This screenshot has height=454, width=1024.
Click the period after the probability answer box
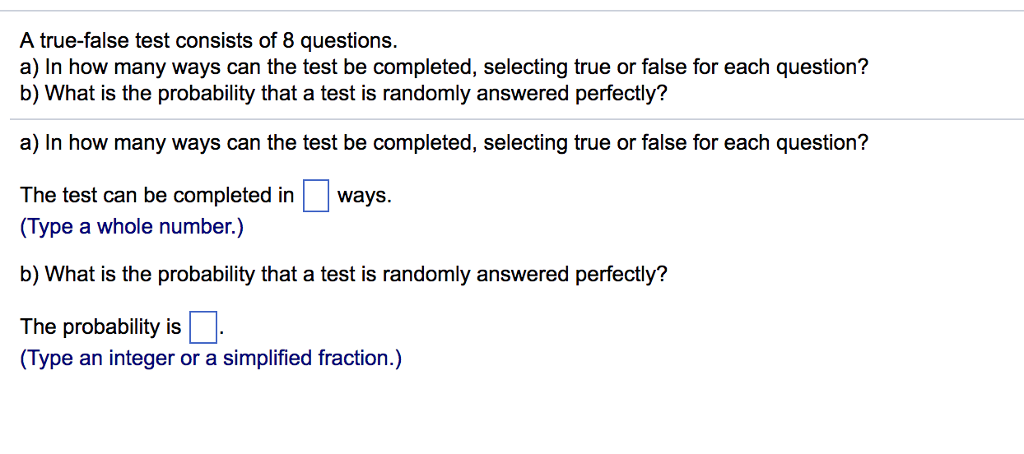(221, 334)
